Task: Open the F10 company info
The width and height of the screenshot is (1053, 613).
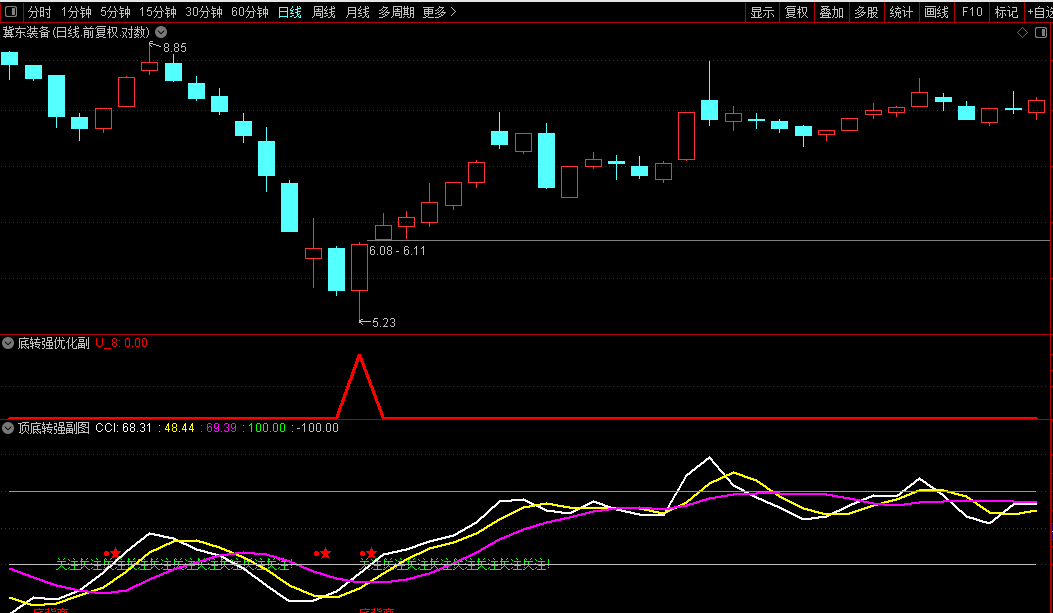Action: click(972, 12)
